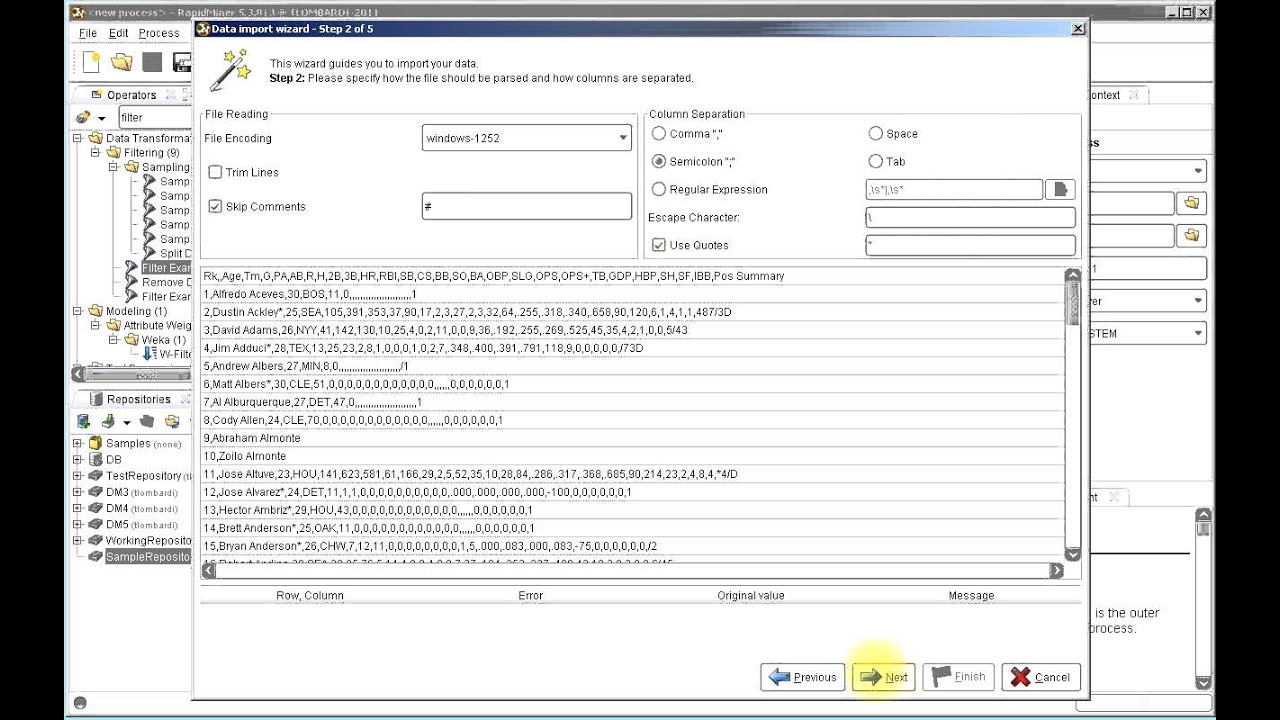Screen dimensions: 1280x720
Task: Open the dropdown arrow next to filter icon
Action: coord(101,118)
